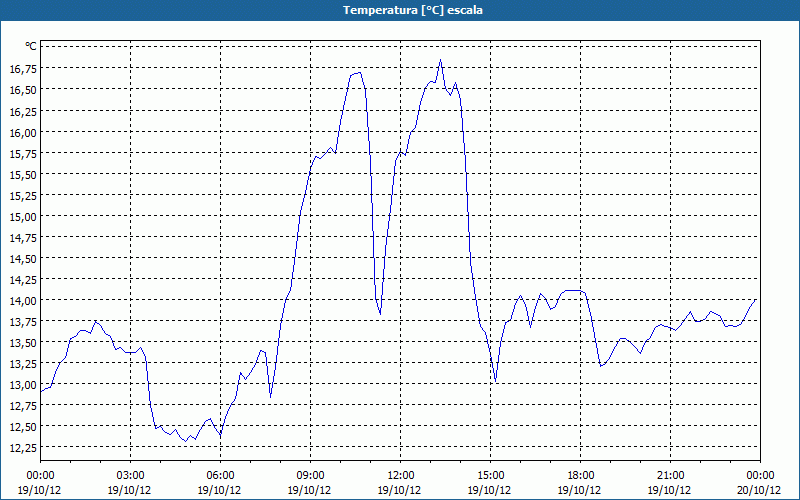The height and width of the screenshot is (500, 800).
Task: Pick the 19/10/12 date beneath 18:00
Action: click(579, 490)
